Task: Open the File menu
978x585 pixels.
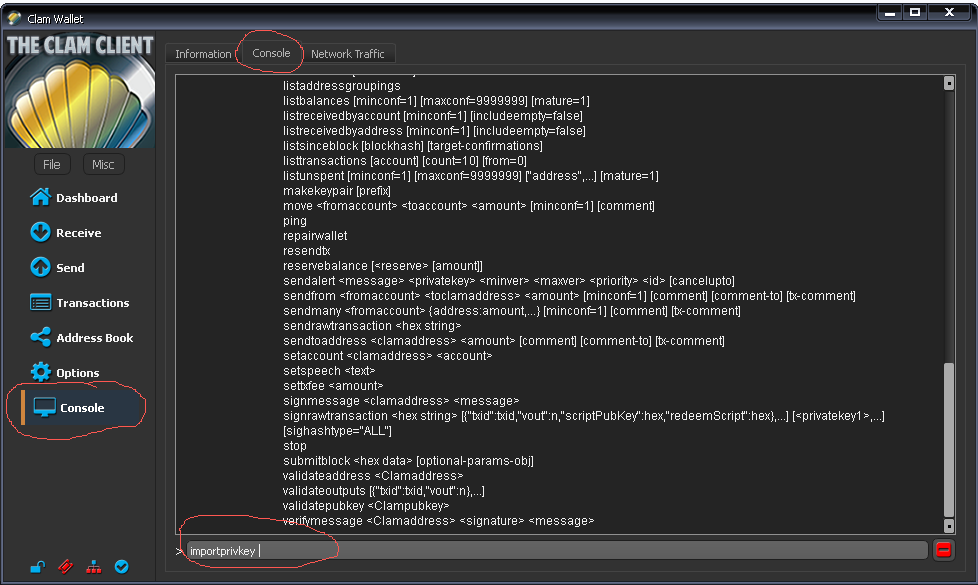Action: [x=52, y=164]
